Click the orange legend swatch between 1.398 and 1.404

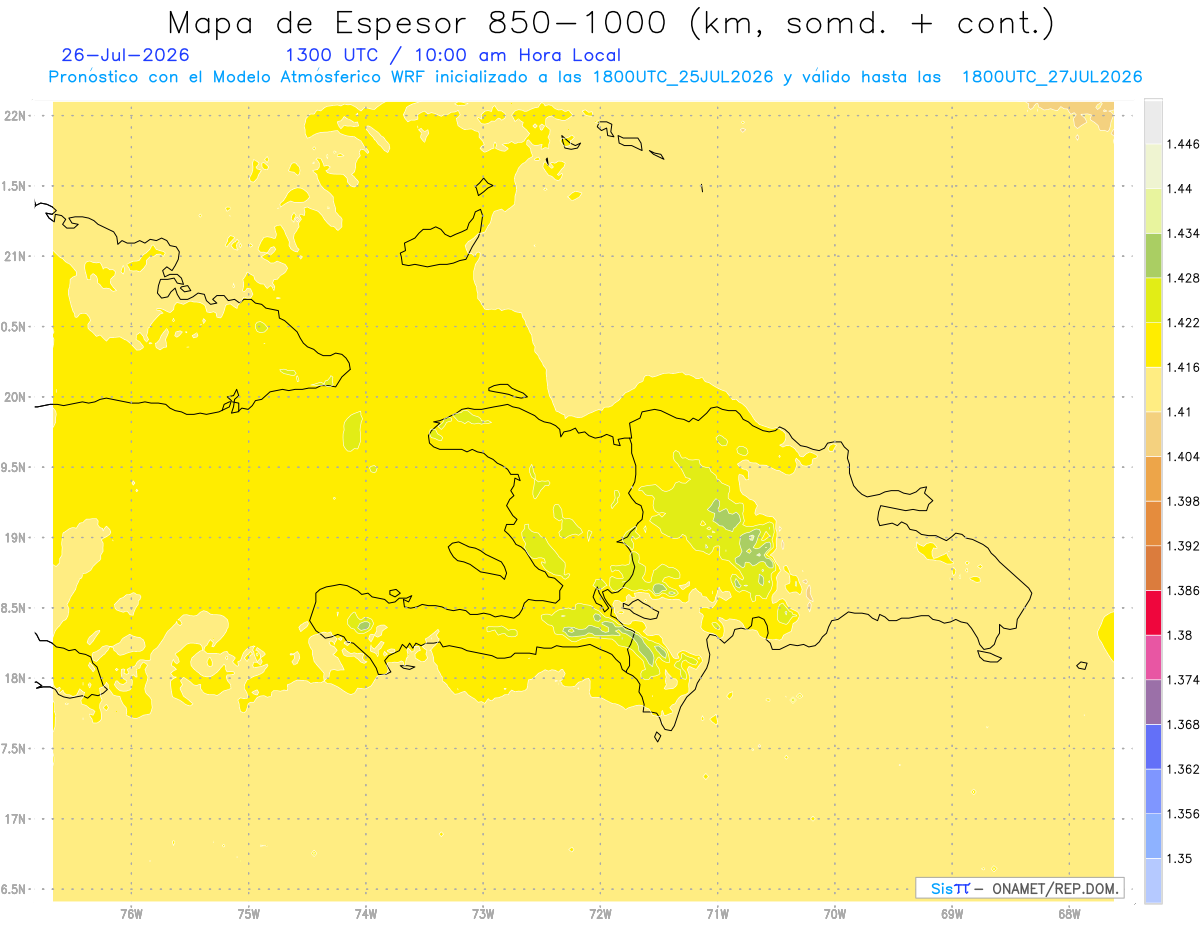click(x=1153, y=478)
